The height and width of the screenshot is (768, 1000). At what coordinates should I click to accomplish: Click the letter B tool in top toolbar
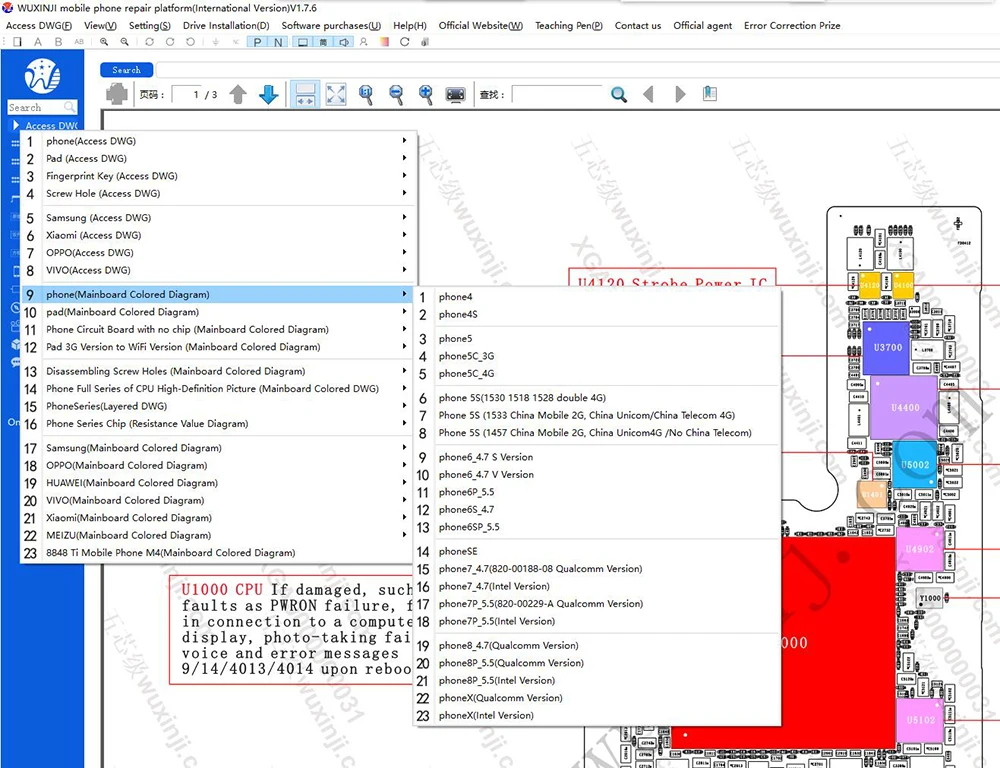(x=59, y=42)
